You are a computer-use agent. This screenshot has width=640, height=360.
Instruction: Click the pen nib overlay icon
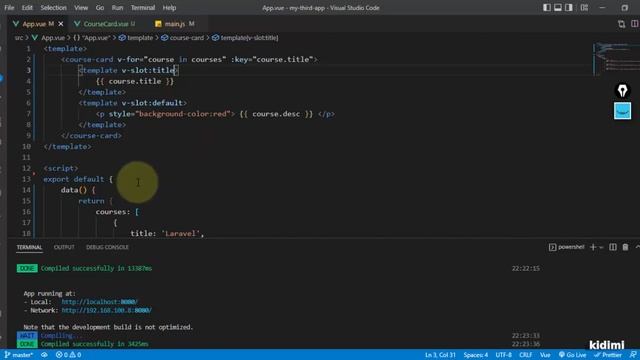(622, 91)
